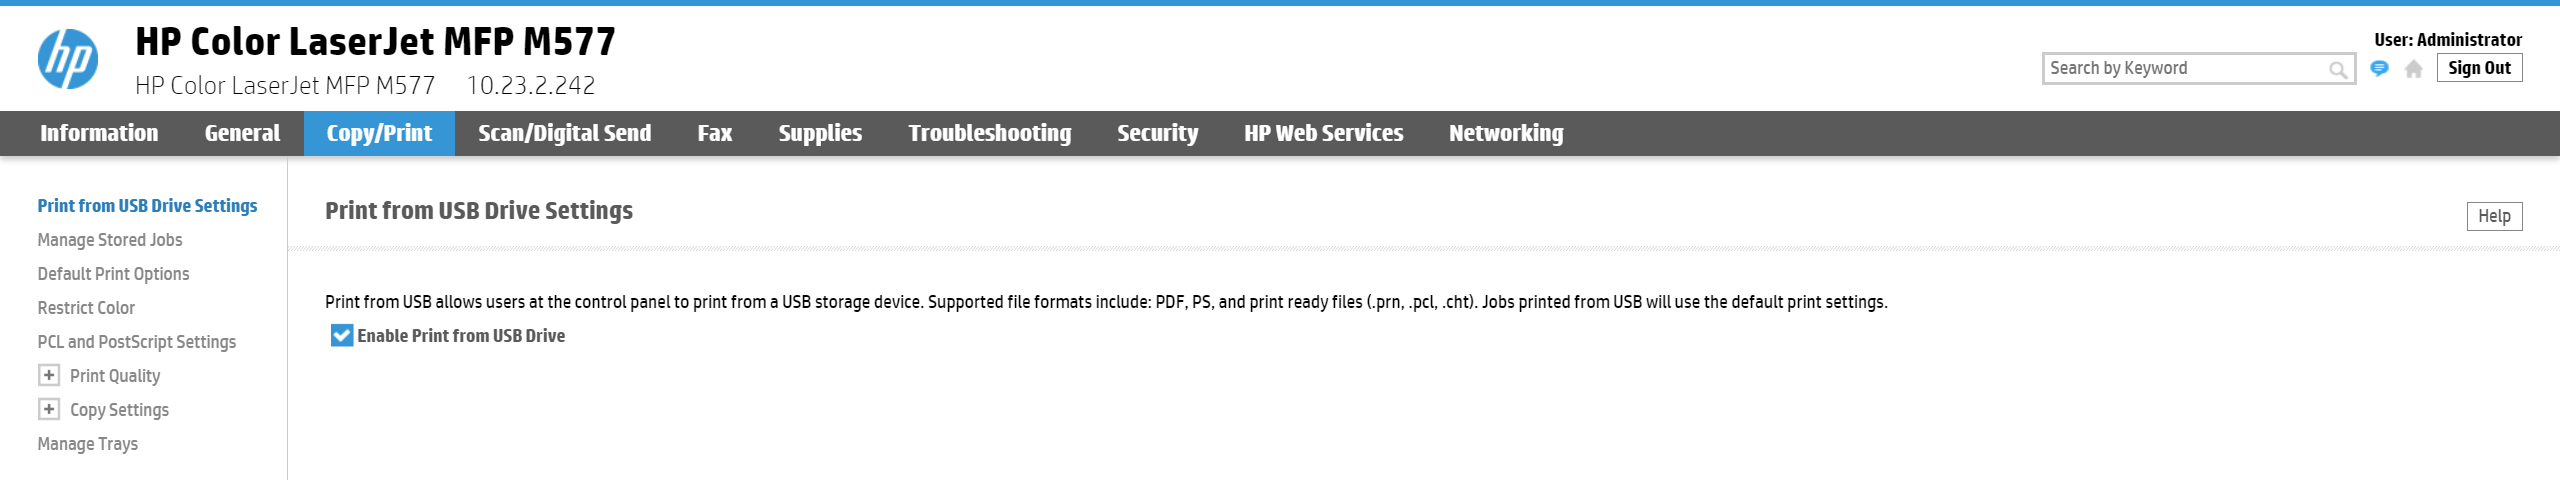Expand the Copy Settings section
This screenshot has width=2560, height=480.
[49, 410]
